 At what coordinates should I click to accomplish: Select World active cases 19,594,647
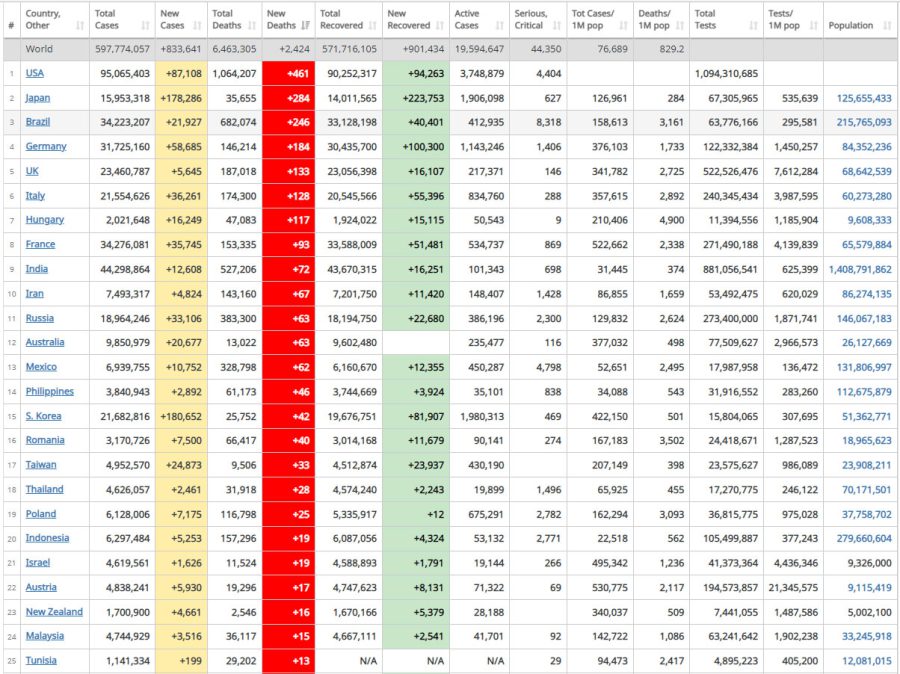click(x=479, y=49)
